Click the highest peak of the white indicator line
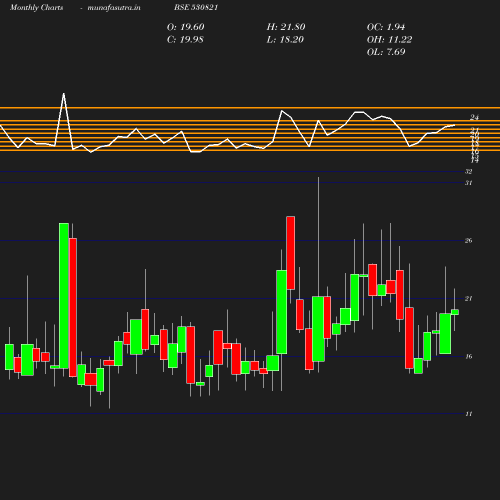The image size is (500, 500). click(x=64, y=94)
